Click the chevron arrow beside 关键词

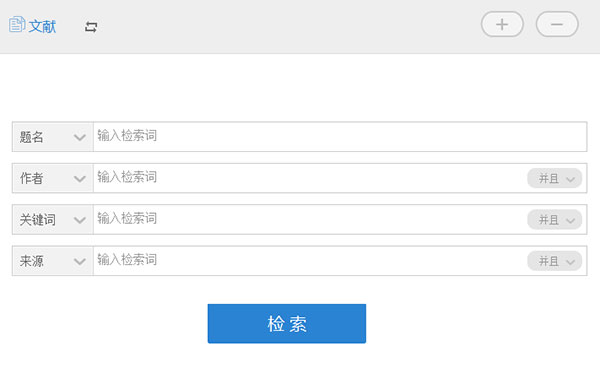(80, 220)
